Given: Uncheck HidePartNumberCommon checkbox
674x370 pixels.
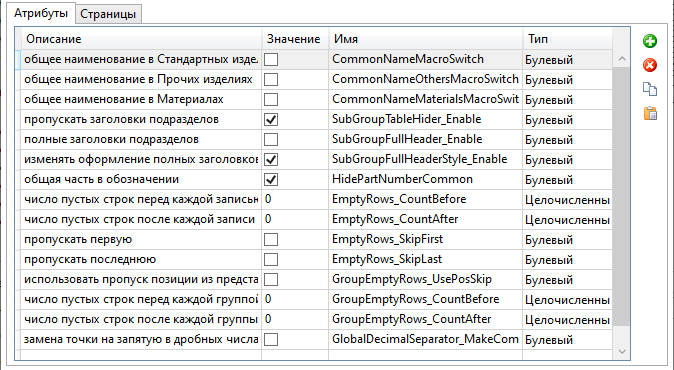Looking at the screenshot, I should tap(271, 179).
